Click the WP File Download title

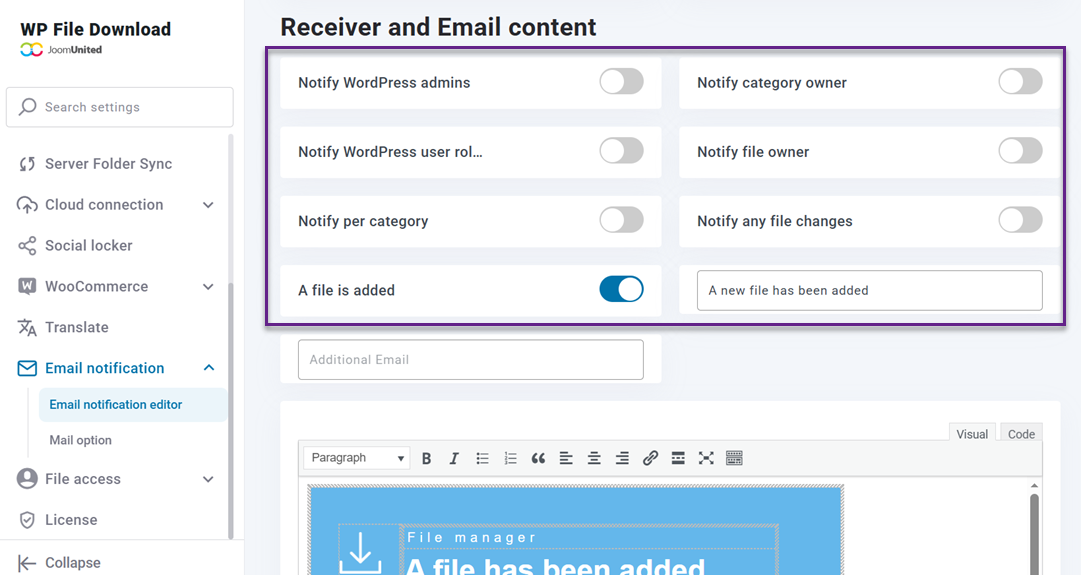95,30
